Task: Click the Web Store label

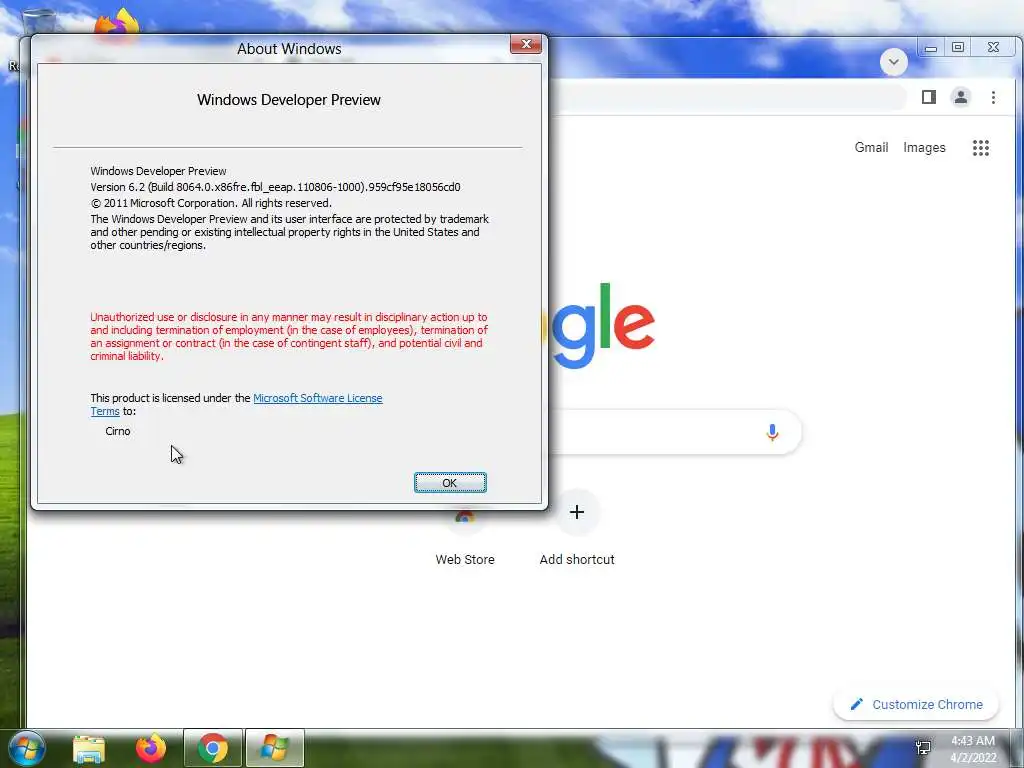Action: tap(465, 560)
